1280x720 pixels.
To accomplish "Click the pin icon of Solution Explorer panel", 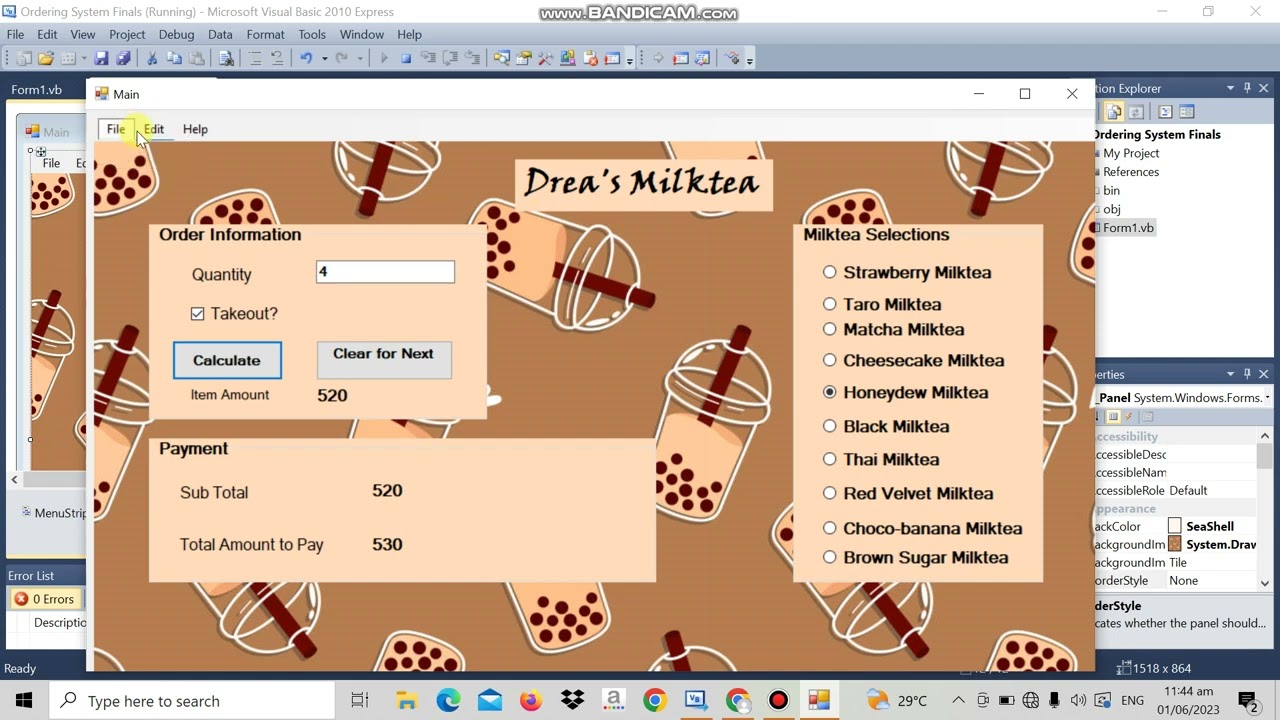I will (x=1247, y=89).
